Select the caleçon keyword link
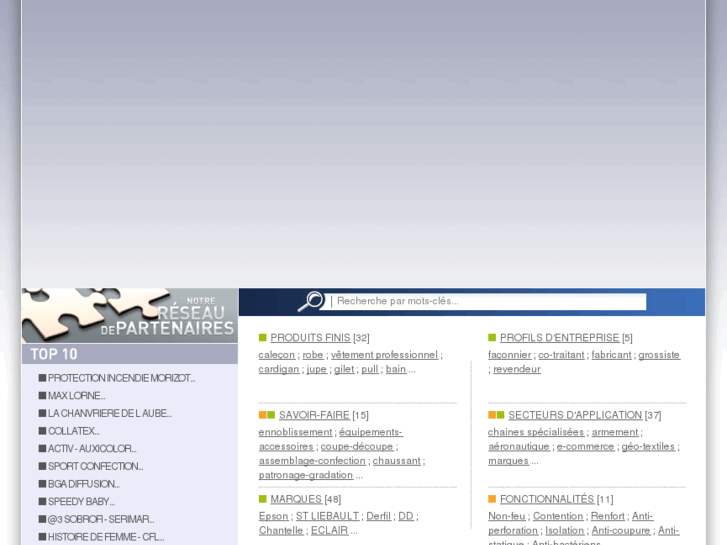This screenshot has width=727, height=545. click(x=277, y=355)
